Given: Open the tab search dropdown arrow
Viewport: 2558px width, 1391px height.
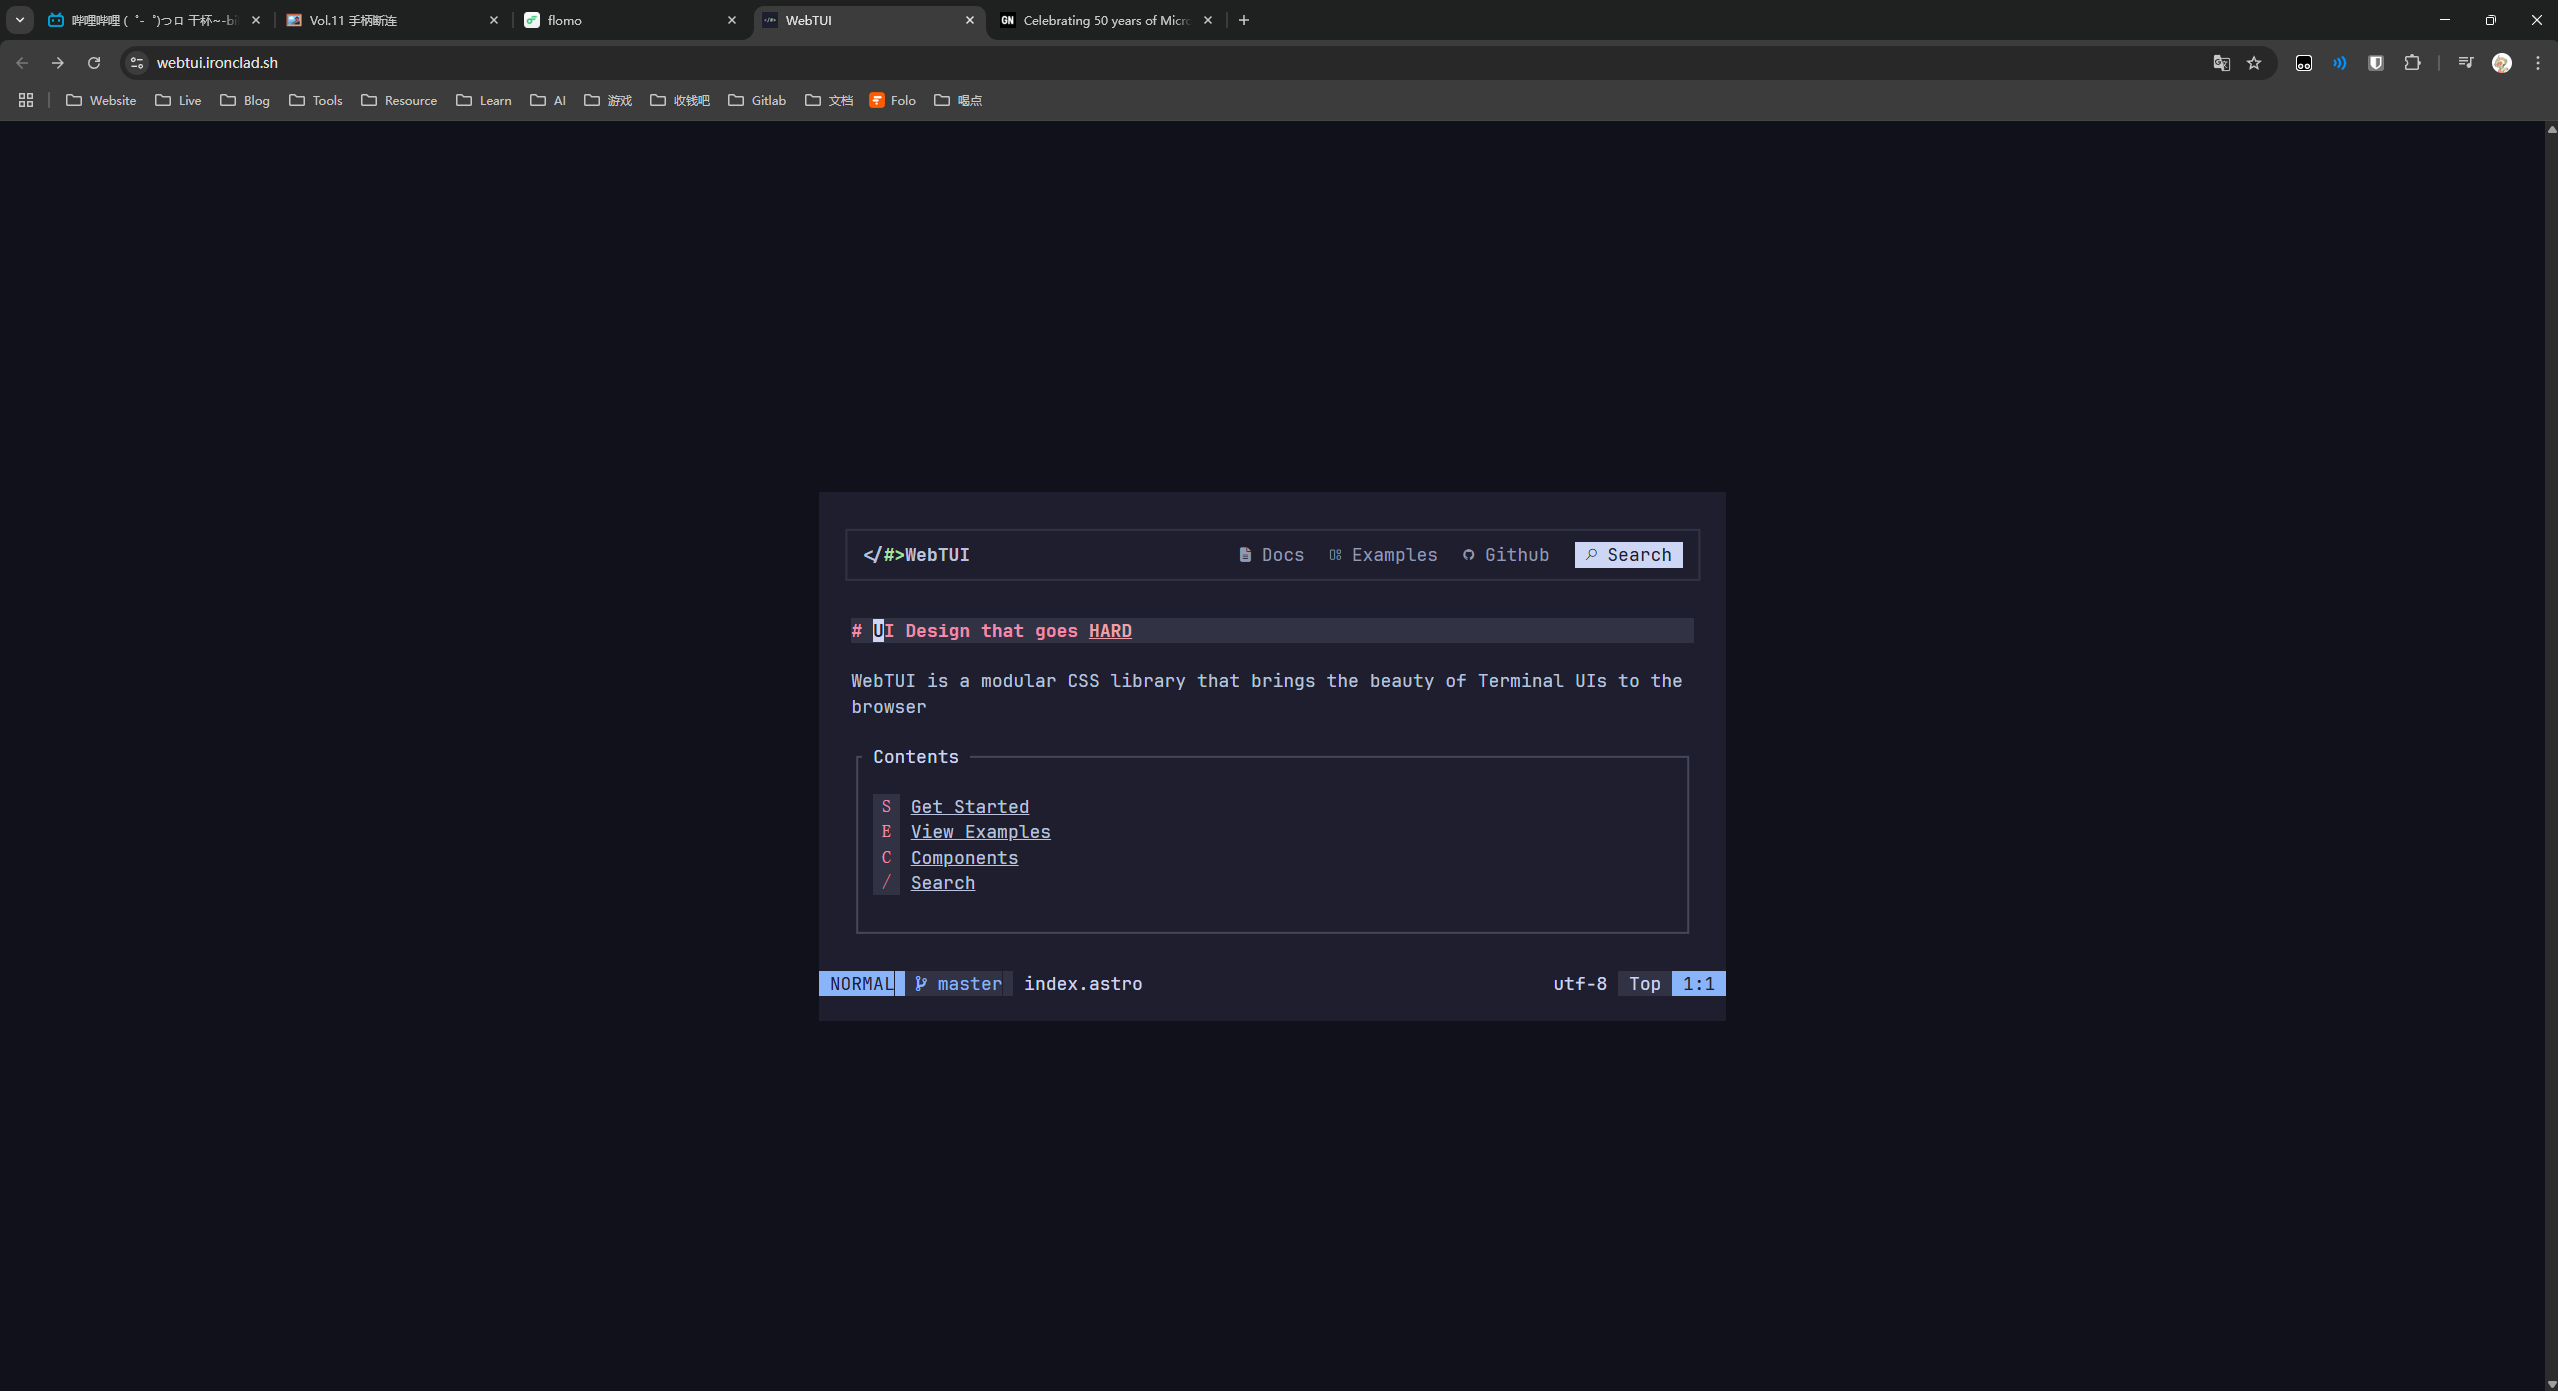Looking at the screenshot, I should (x=19, y=20).
